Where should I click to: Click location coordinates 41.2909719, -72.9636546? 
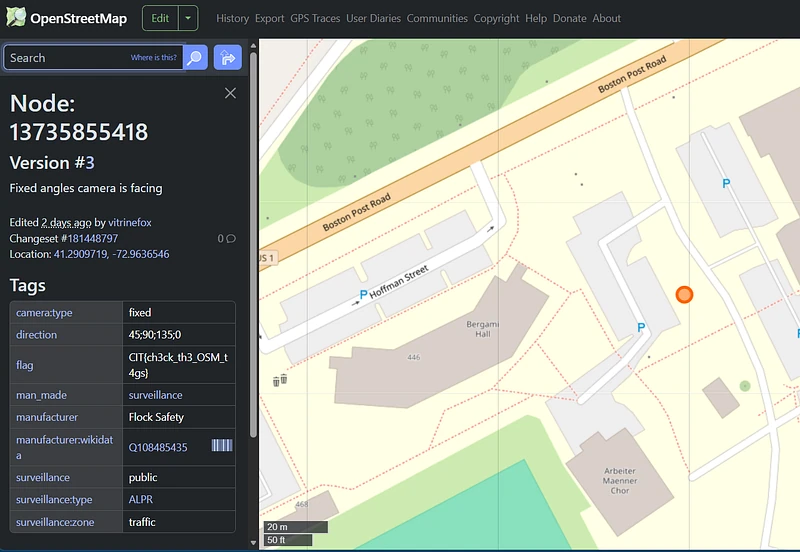coord(111,254)
